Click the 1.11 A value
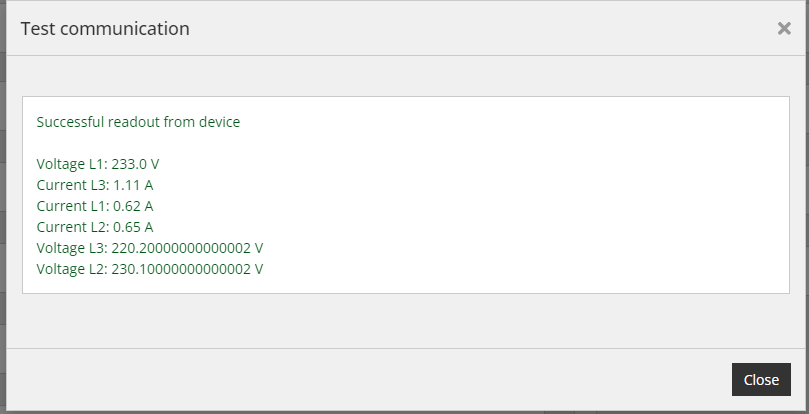The height and width of the screenshot is (414, 809). [133, 185]
